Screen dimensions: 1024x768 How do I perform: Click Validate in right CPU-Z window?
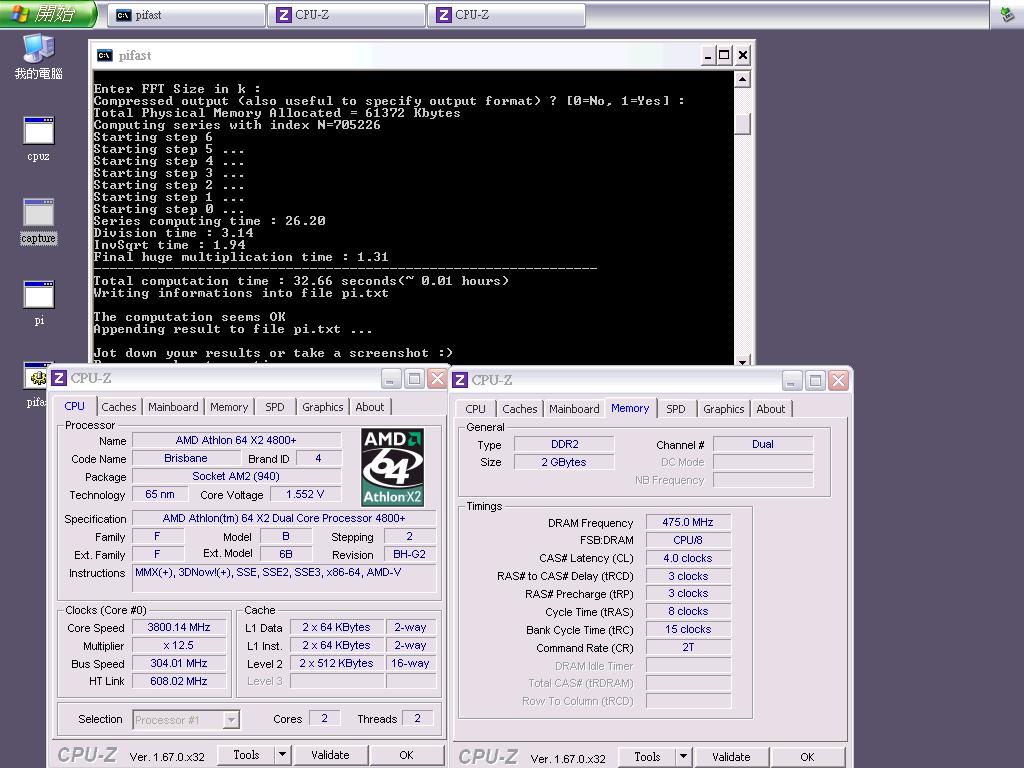pyautogui.click(x=731, y=757)
